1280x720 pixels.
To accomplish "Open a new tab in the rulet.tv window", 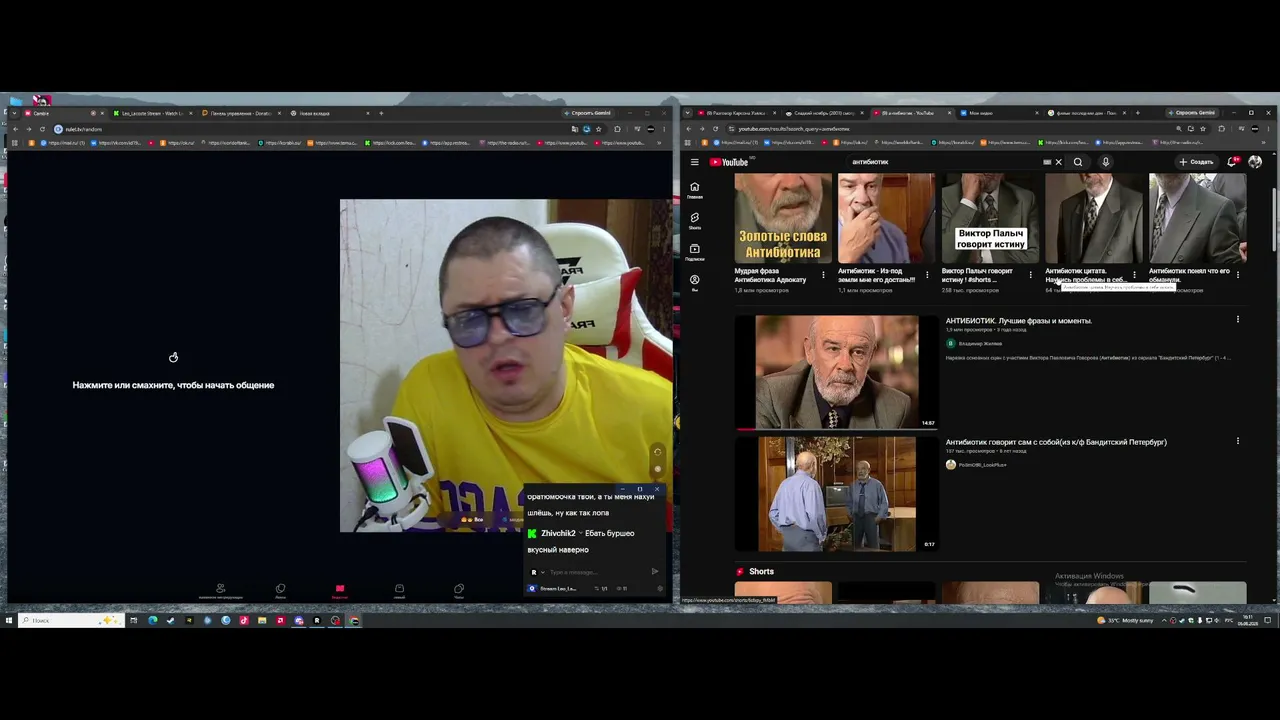I will pos(381,113).
